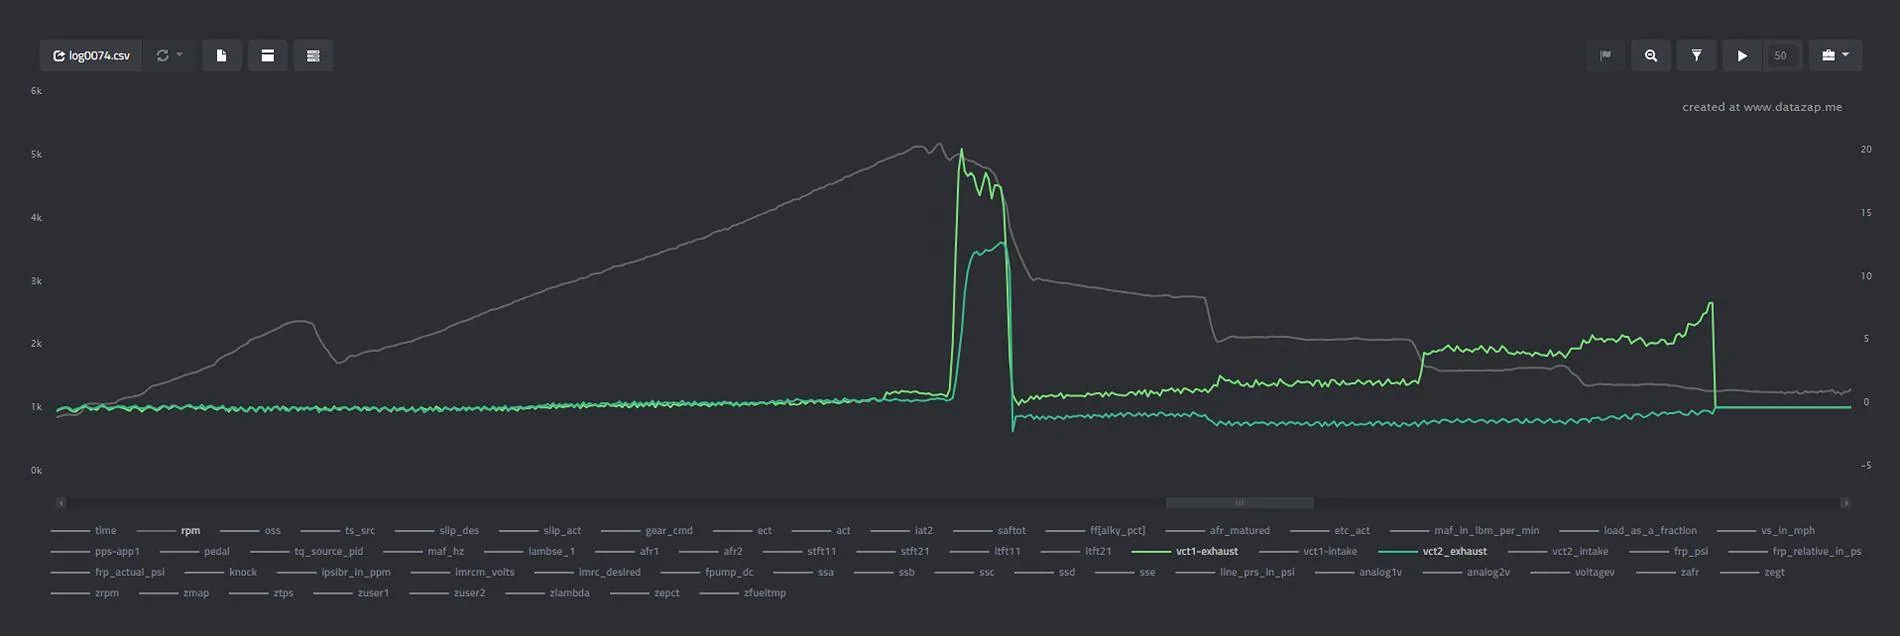The width and height of the screenshot is (1900, 636).
Task: Click the fpump_dc legend entry
Action: (707, 573)
